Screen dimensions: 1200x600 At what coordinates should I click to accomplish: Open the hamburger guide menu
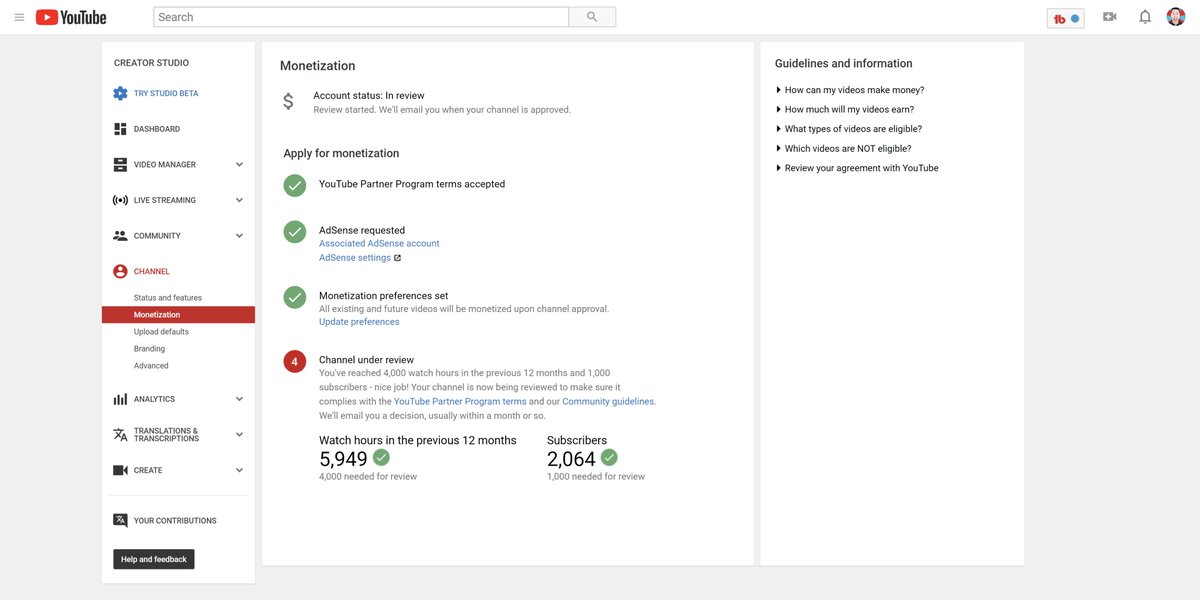click(19, 17)
